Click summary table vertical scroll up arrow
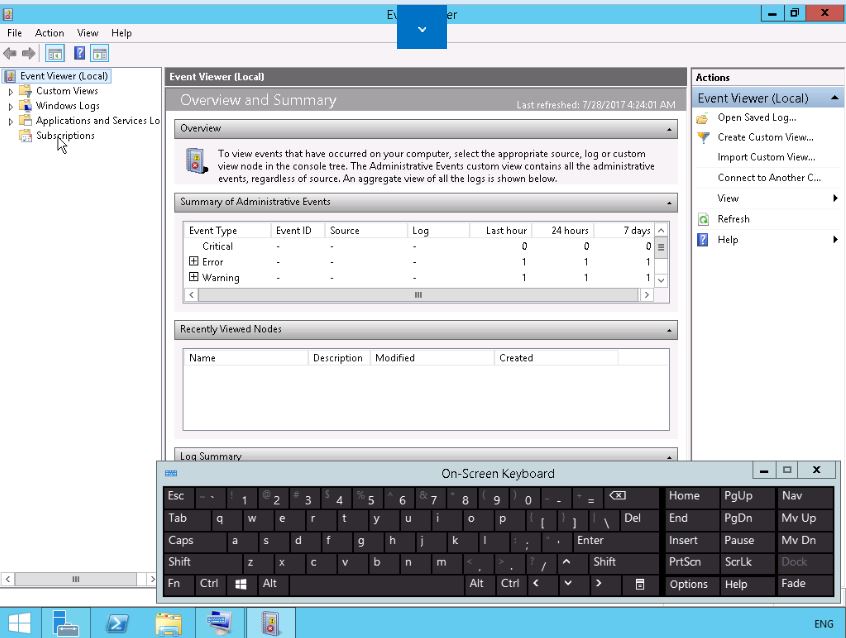This screenshot has height=638, width=846. coord(661,230)
